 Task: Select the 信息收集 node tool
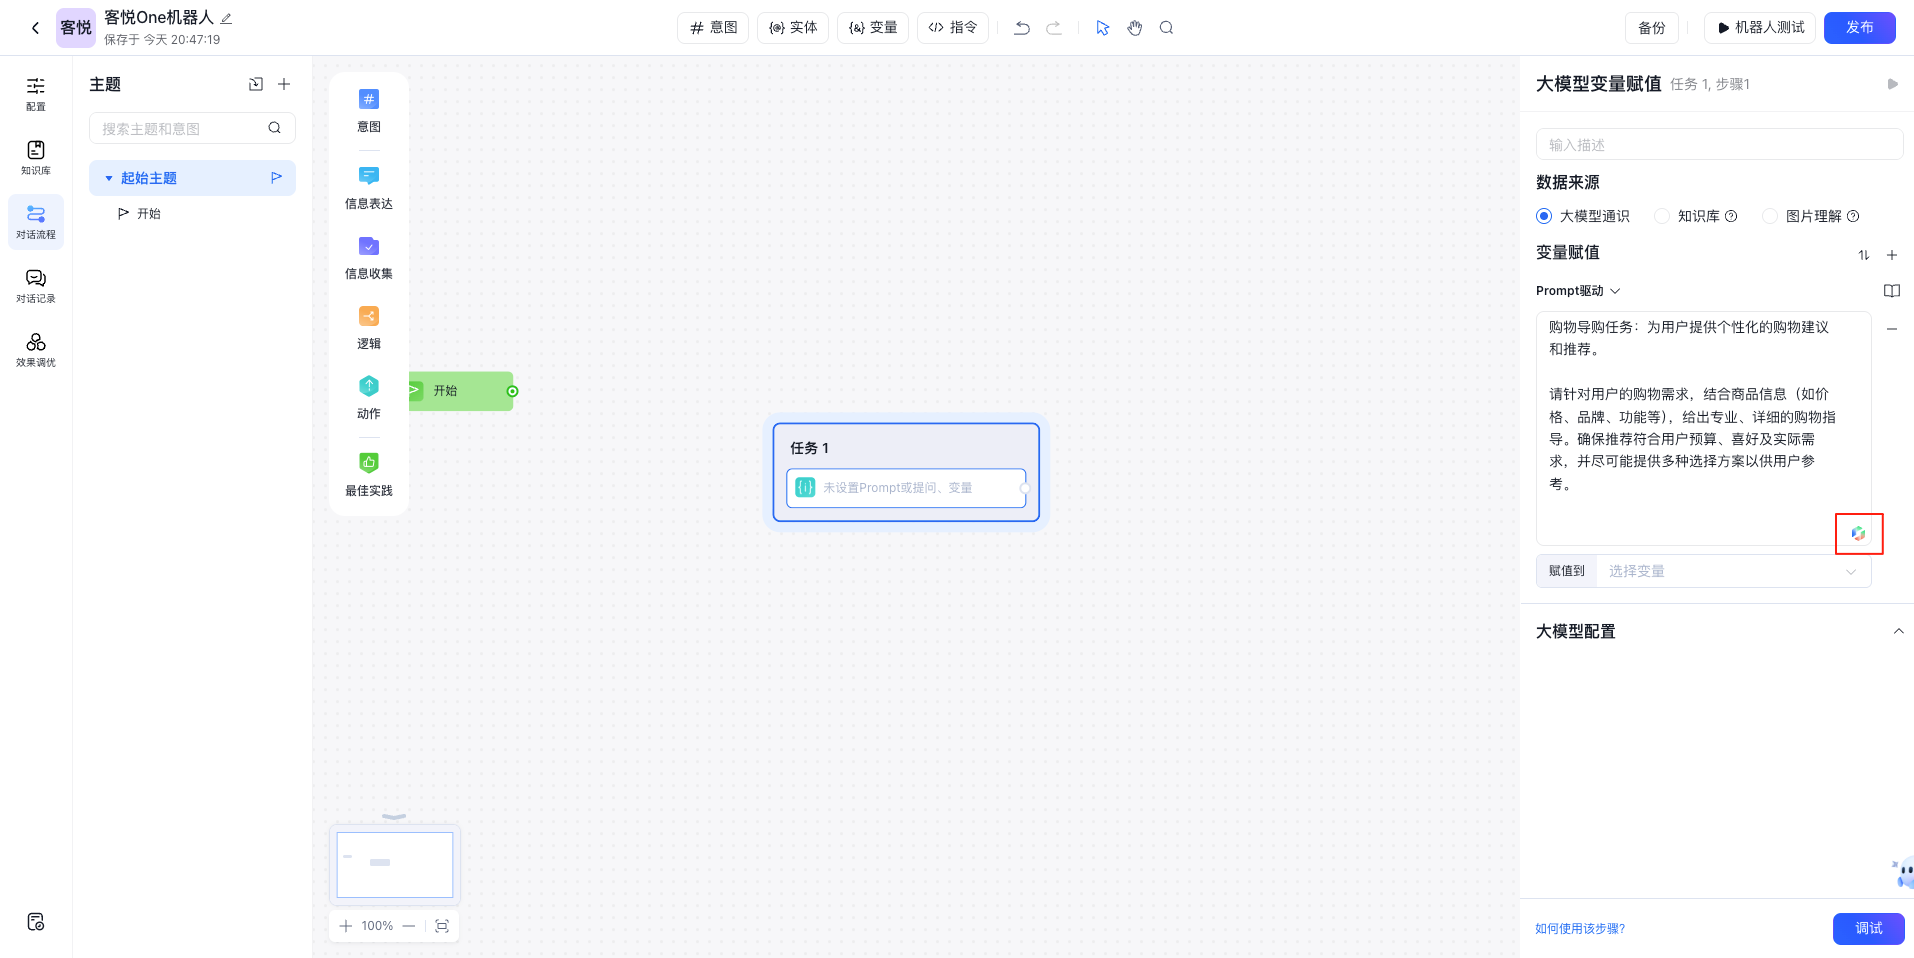(369, 257)
